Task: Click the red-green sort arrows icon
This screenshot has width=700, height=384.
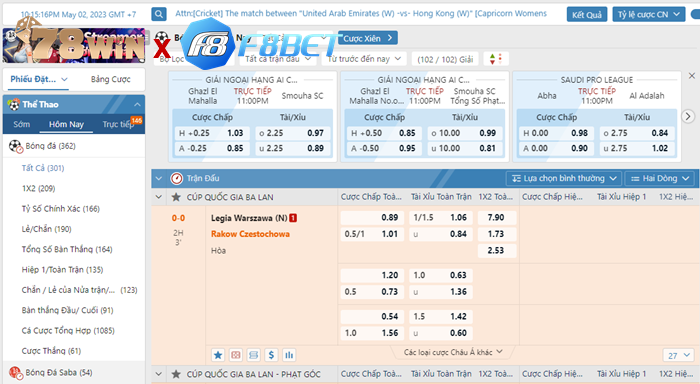Action: pos(496,59)
